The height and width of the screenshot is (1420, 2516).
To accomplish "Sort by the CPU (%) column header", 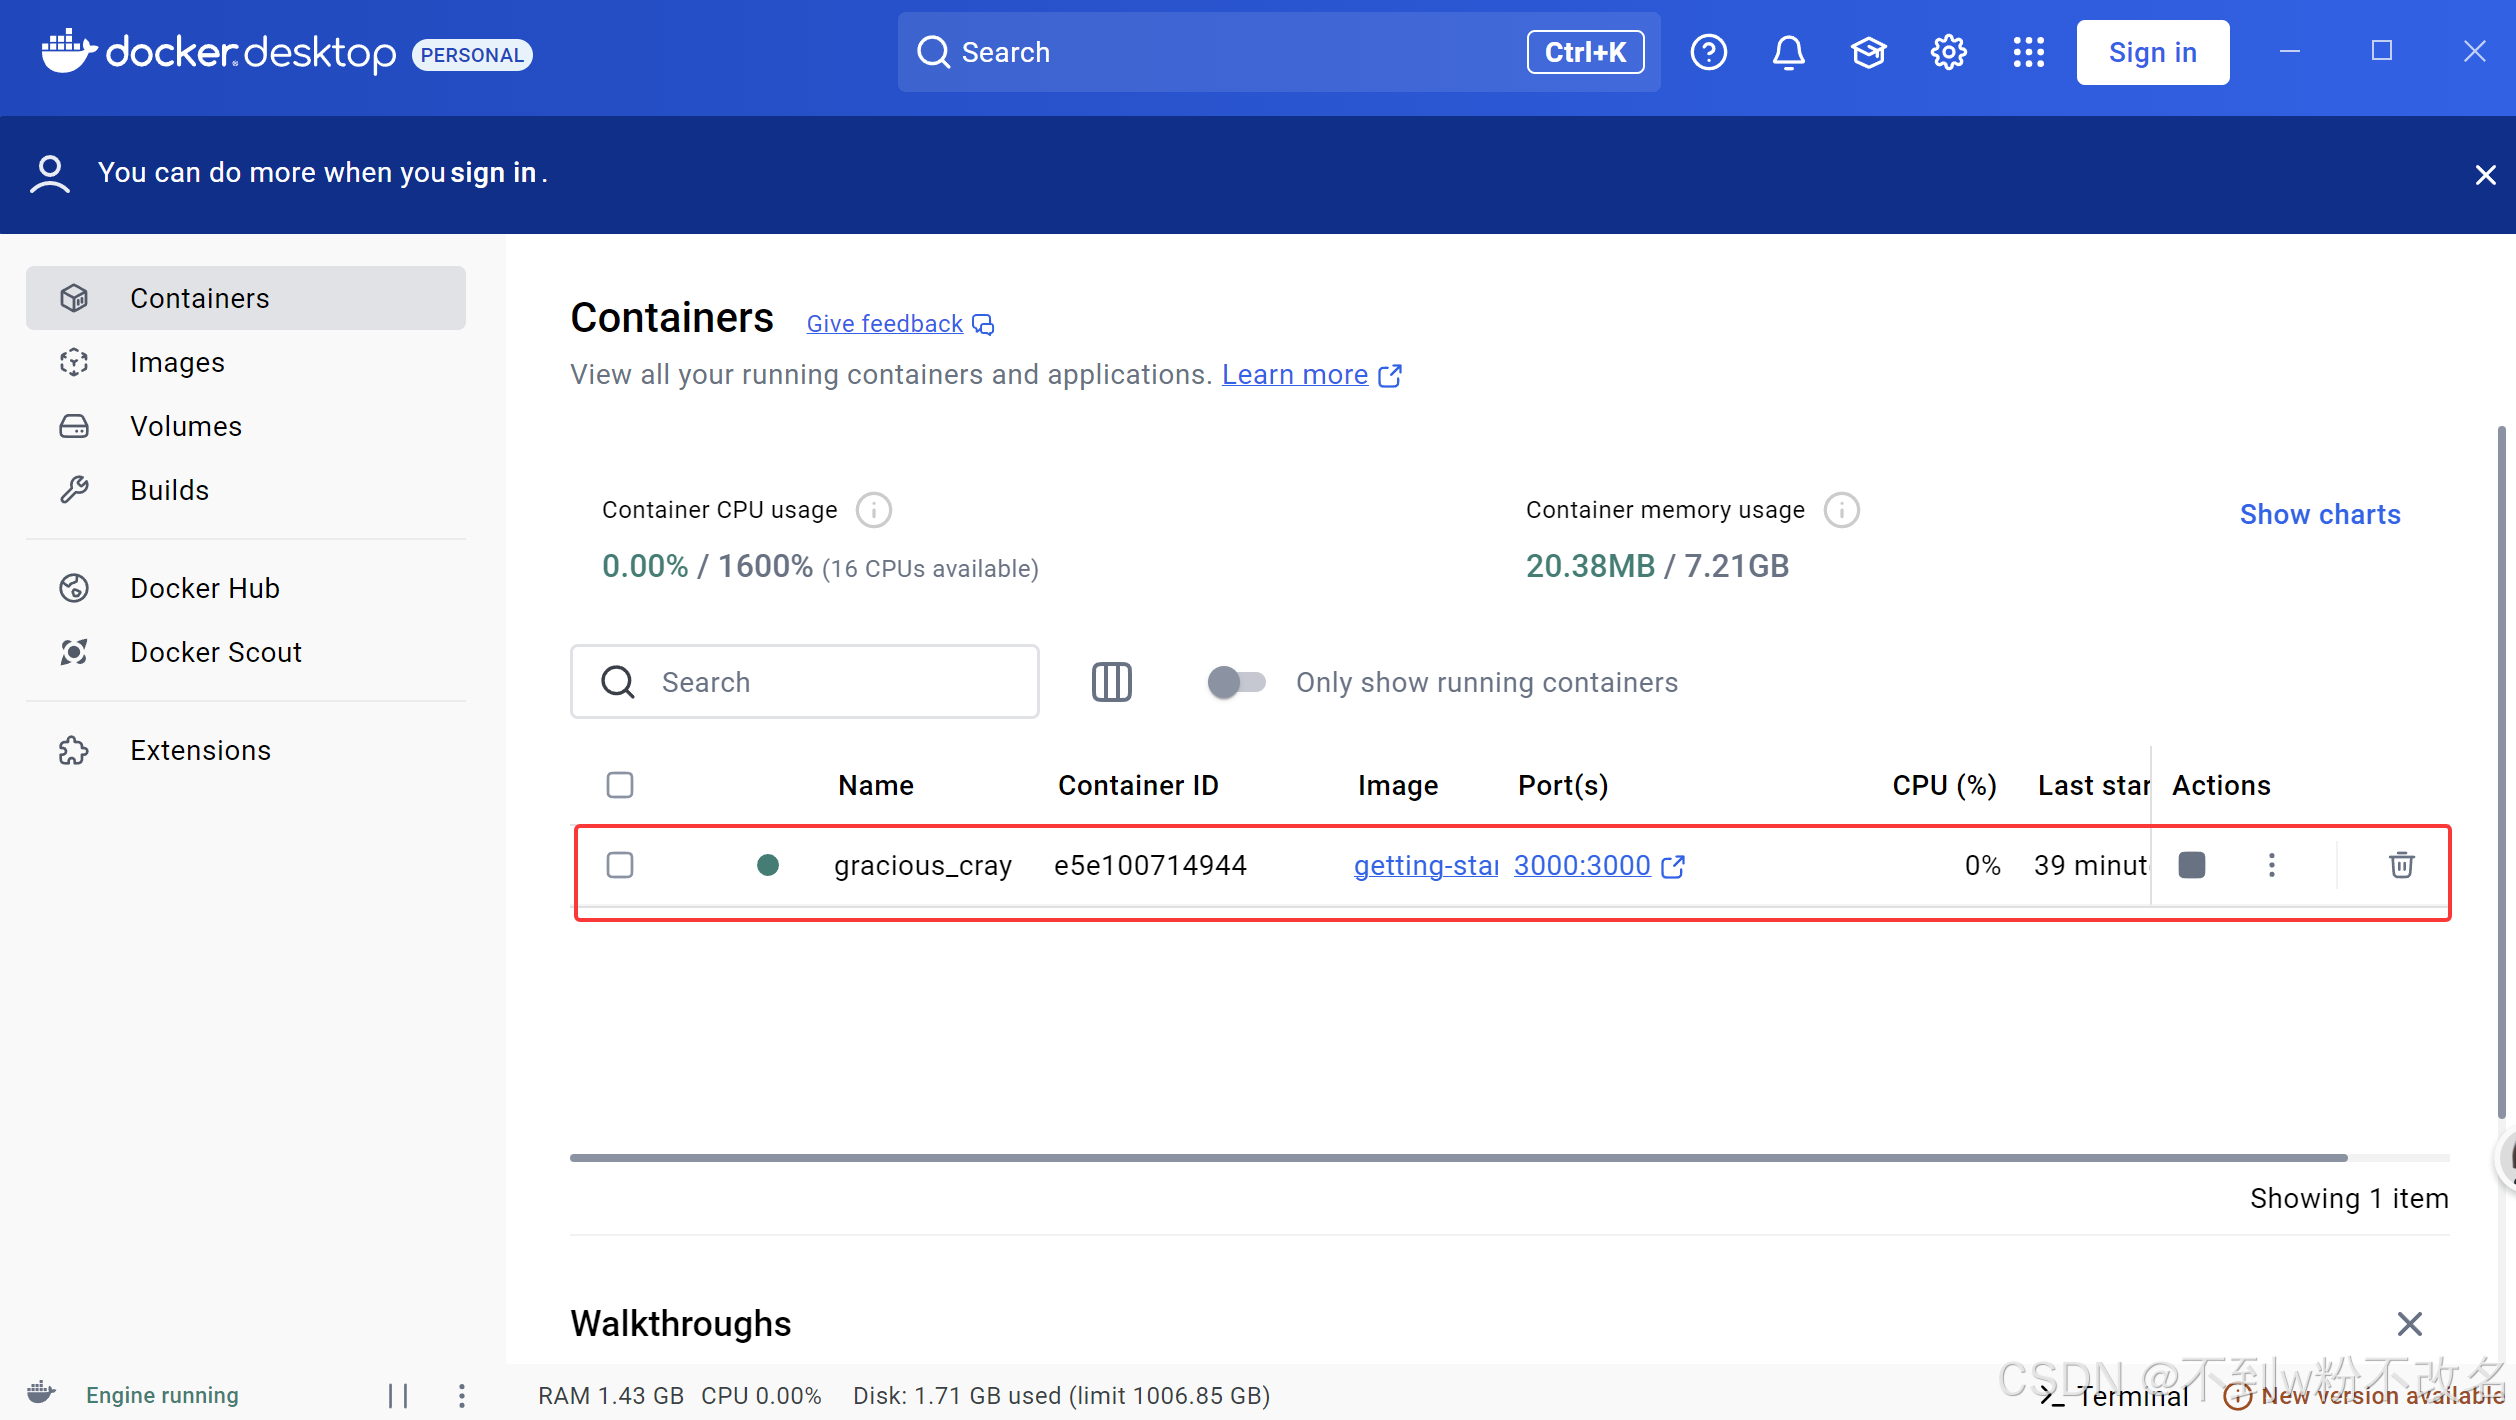I will click(1943, 786).
